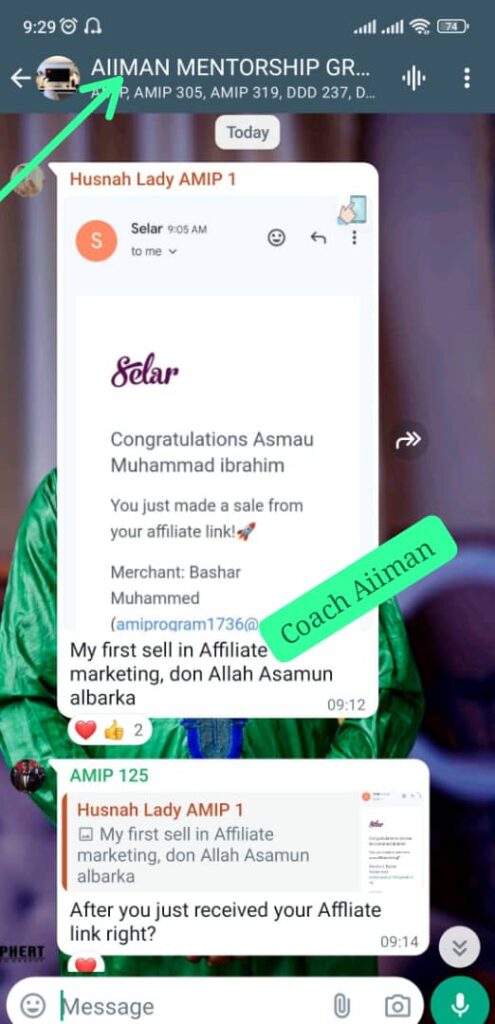Image resolution: width=495 pixels, height=1024 pixels.
Task: Start a group voice chat via waveform icon
Action: pyautogui.click(x=413, y=79)
